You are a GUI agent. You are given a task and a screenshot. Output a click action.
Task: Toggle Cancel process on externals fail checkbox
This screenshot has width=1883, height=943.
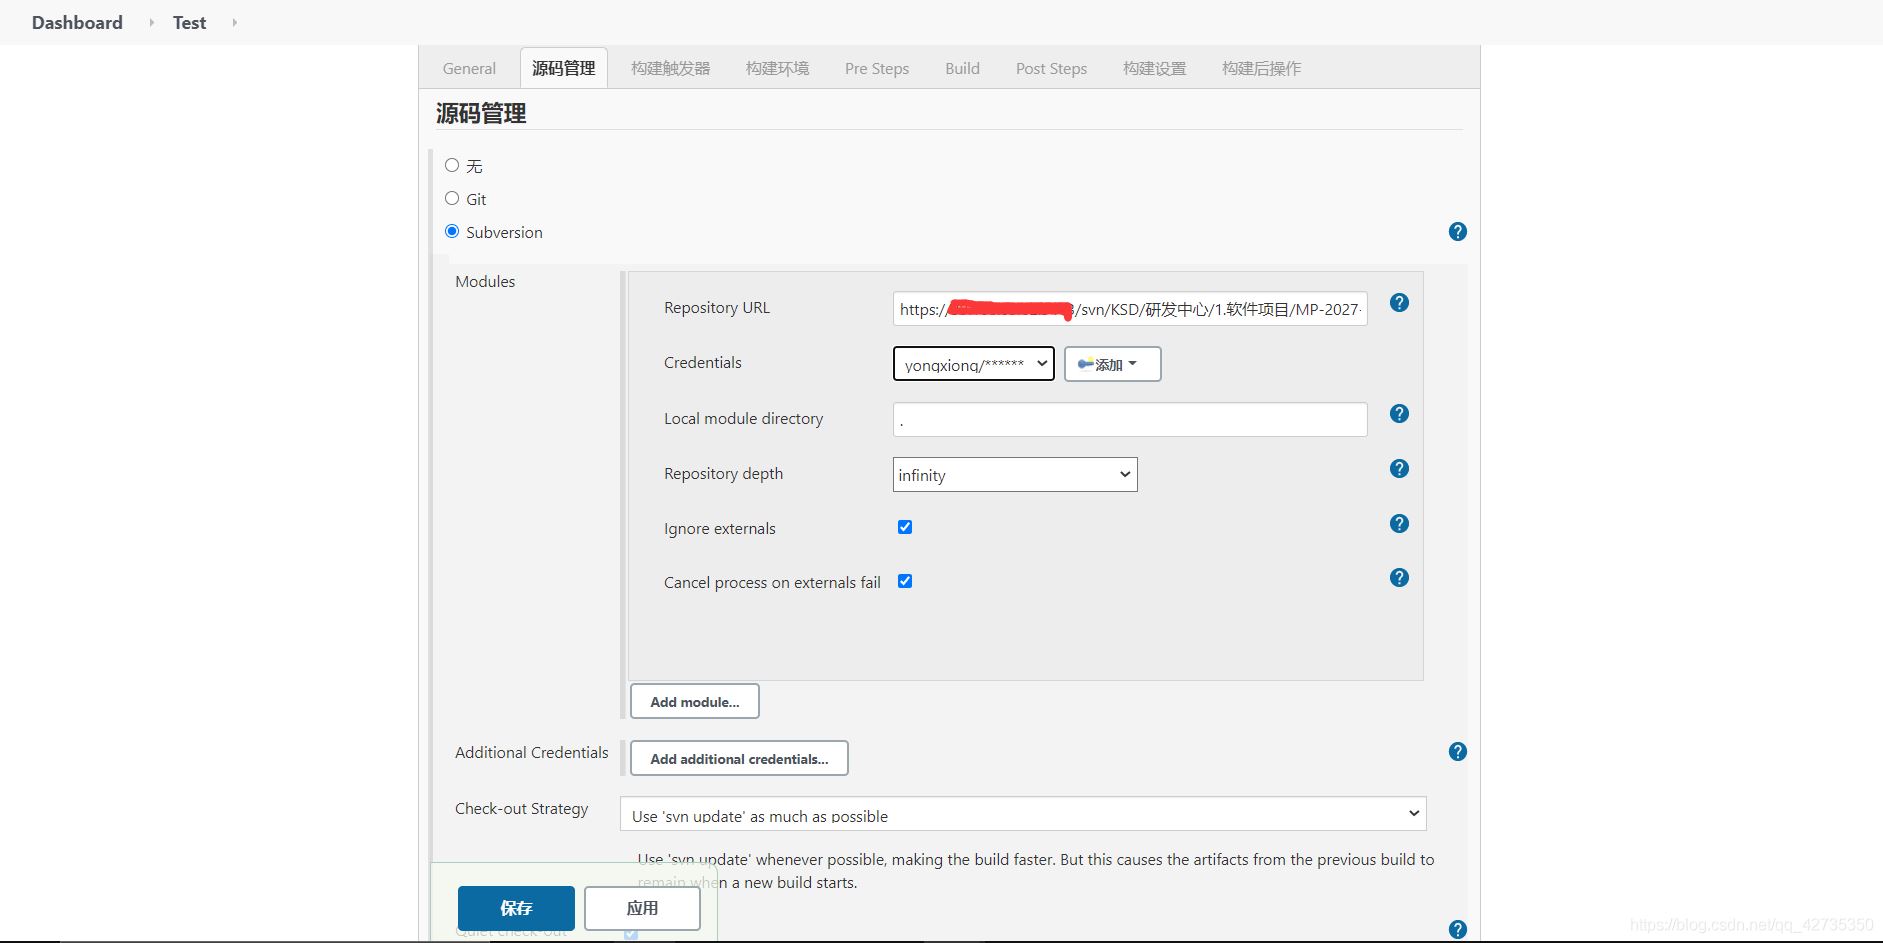(x=905, y=581)
